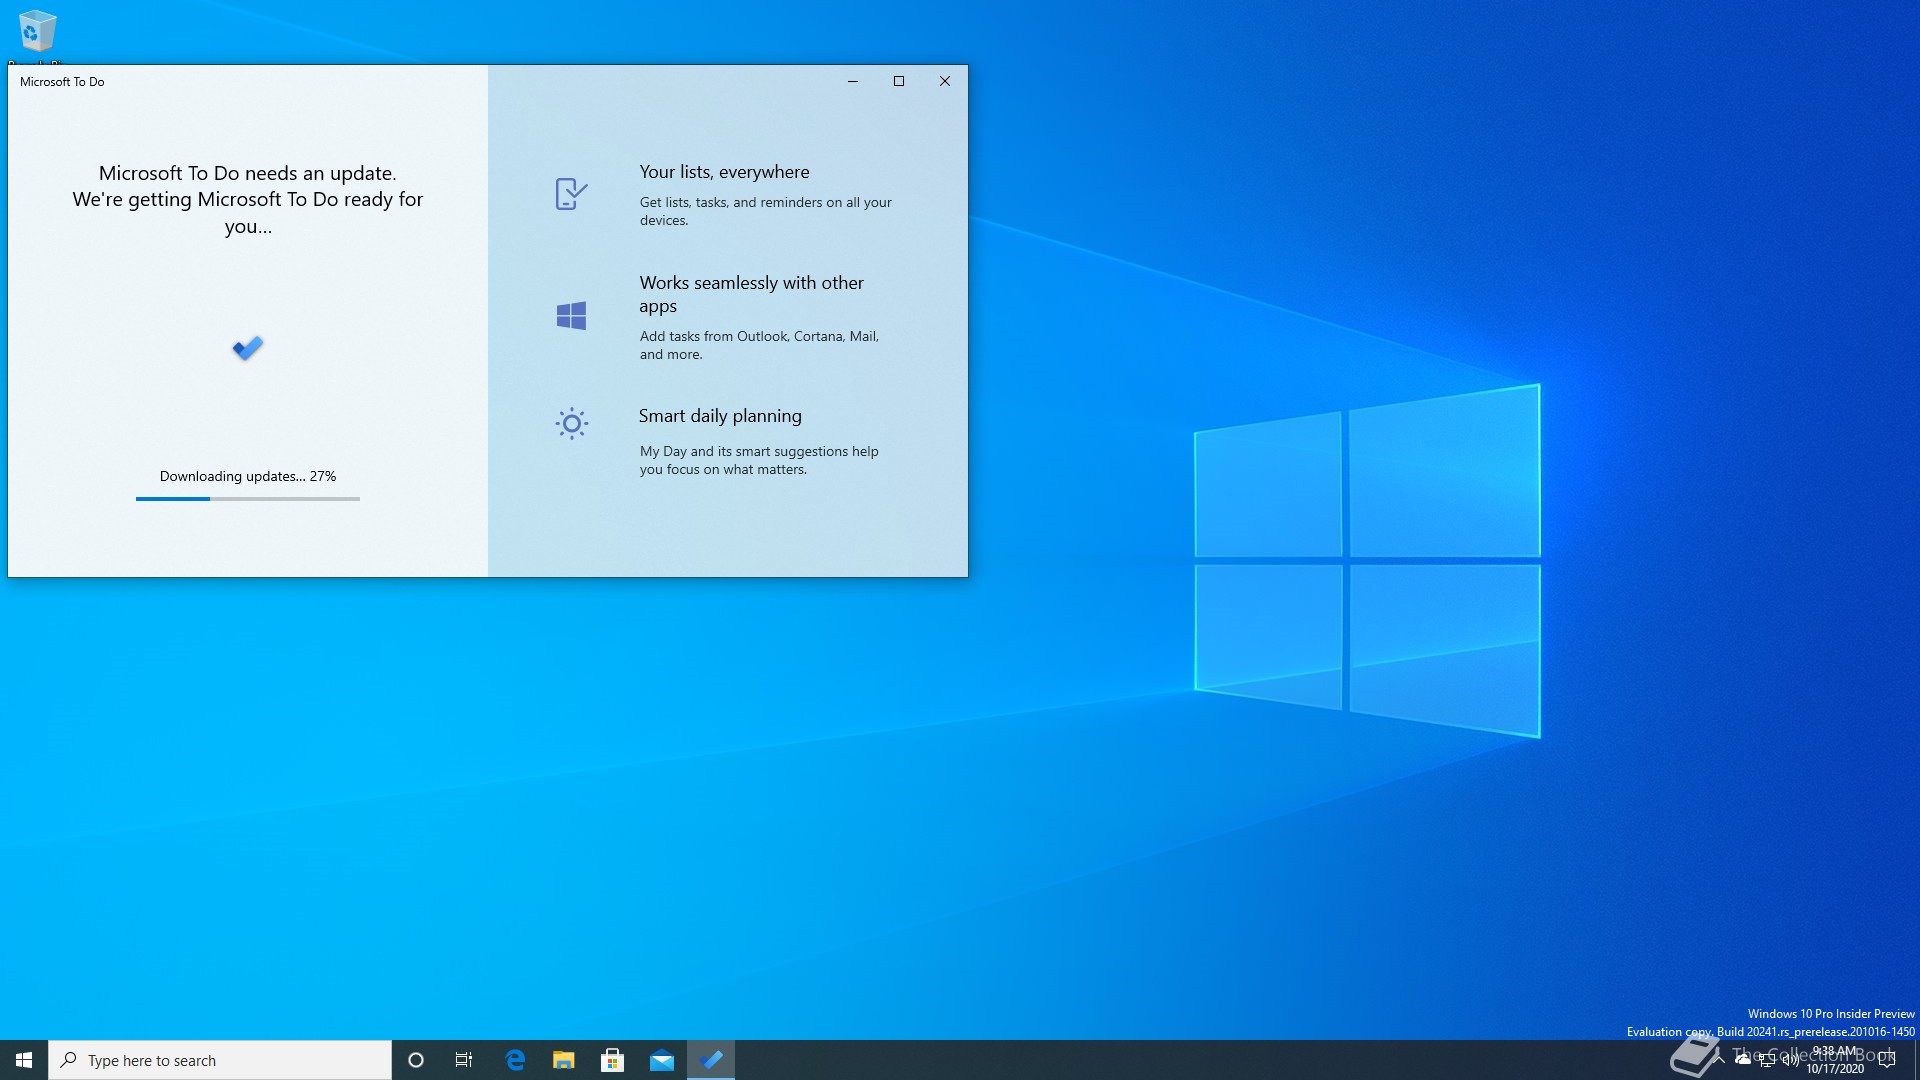Open Cortana from the taskbar
Image resolution: width=1920 pixels, height=1080 pixels.
(416, 1060)
